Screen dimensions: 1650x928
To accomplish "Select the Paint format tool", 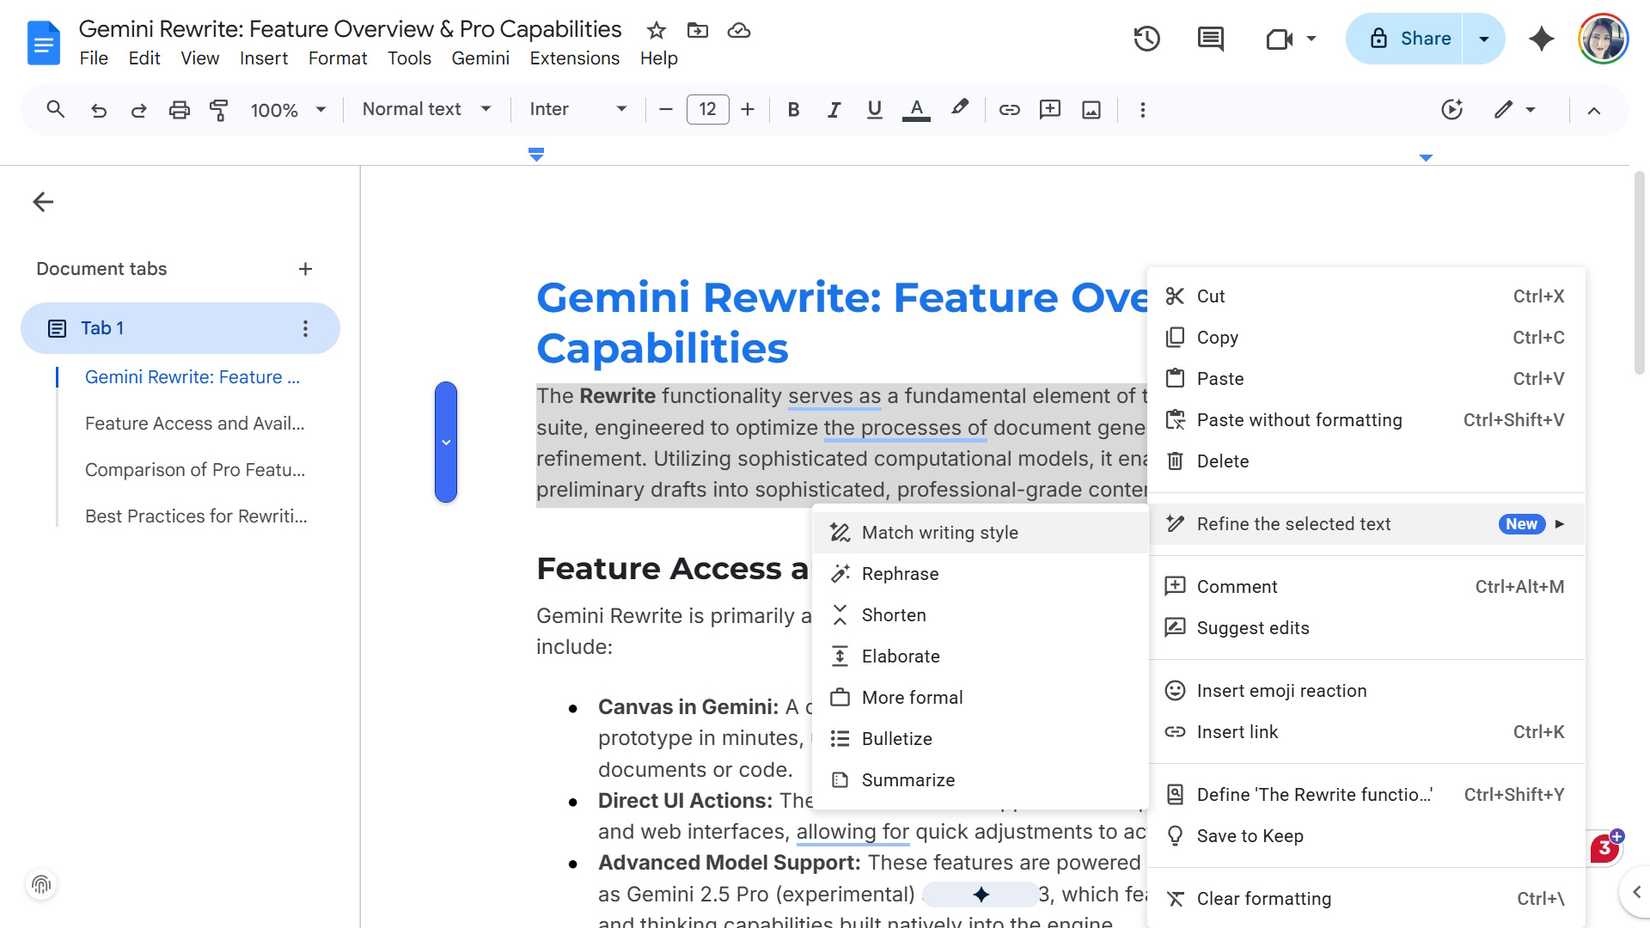I will pos(218,110).
